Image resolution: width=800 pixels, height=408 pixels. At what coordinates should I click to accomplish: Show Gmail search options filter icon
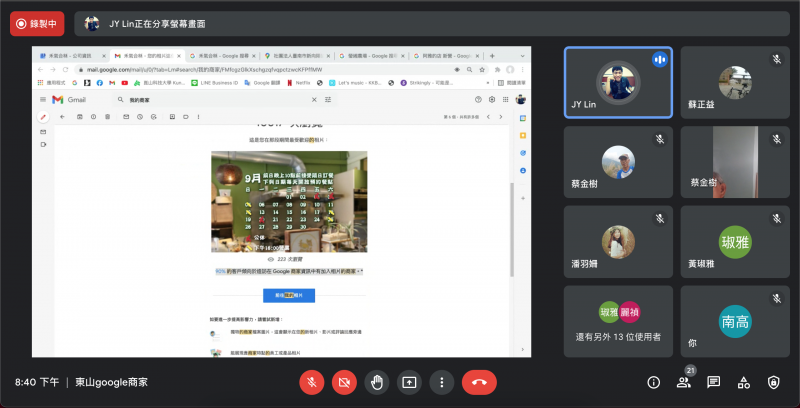[x=328, y=100]
